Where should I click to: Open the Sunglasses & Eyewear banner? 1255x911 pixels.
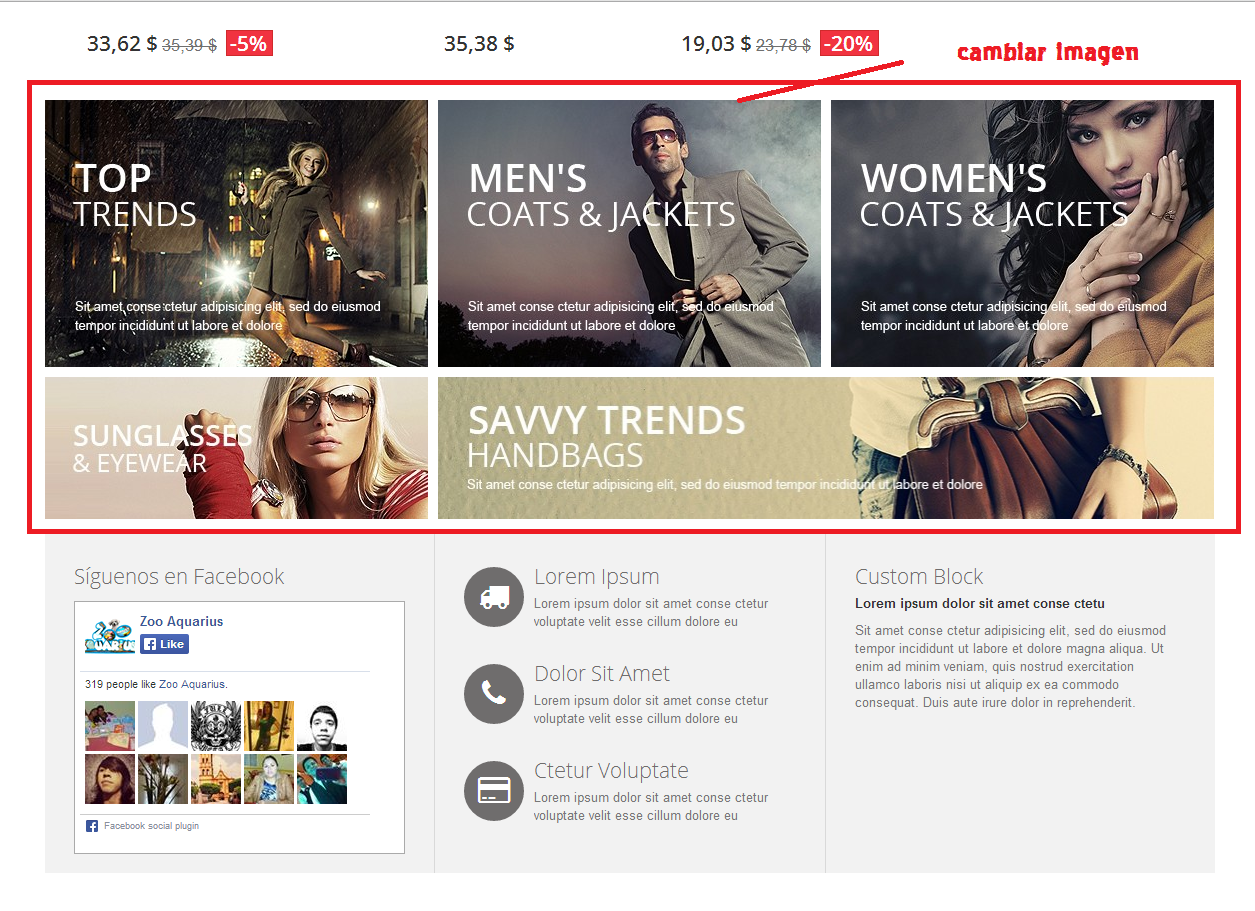(236, 448)
